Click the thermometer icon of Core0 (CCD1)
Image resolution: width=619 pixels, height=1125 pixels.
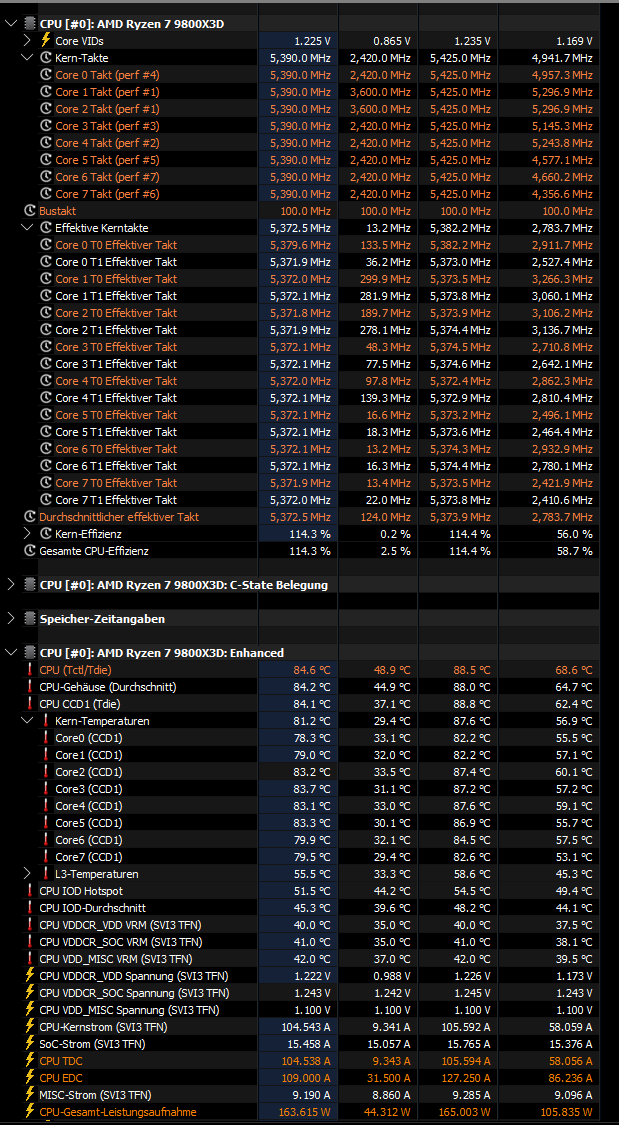46,738
